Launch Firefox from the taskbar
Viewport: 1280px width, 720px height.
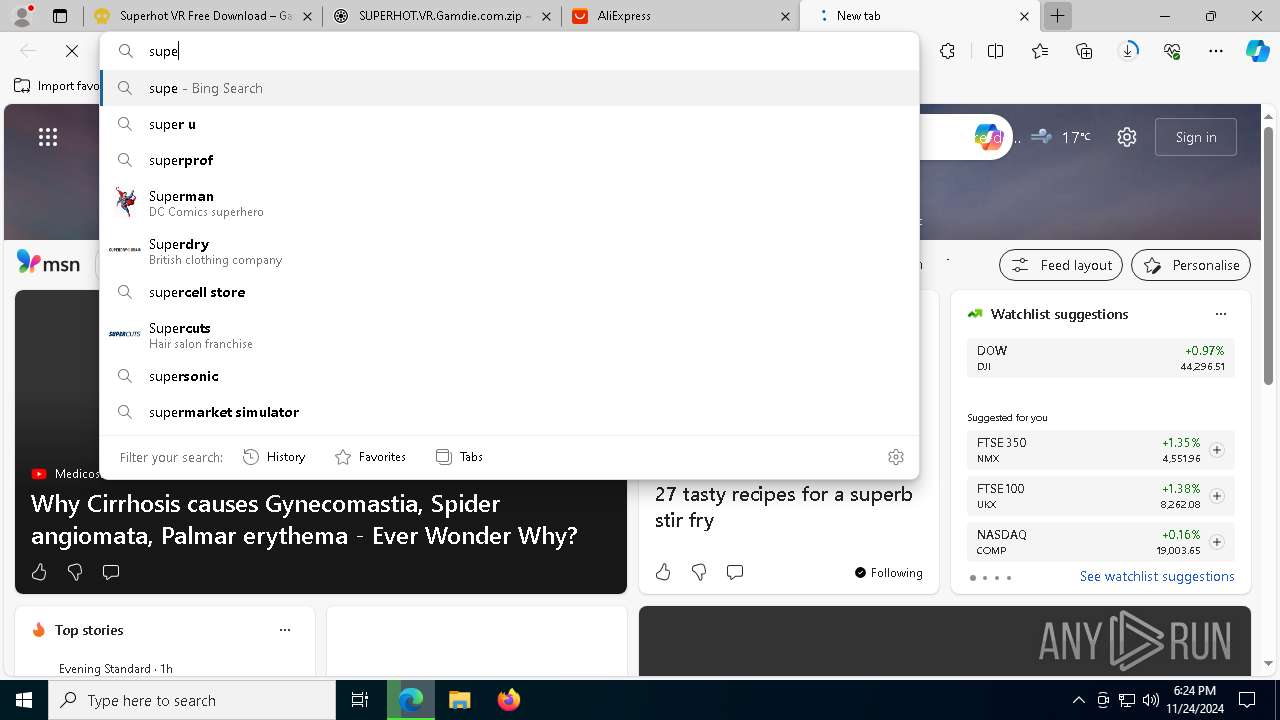tap(508, 700)
